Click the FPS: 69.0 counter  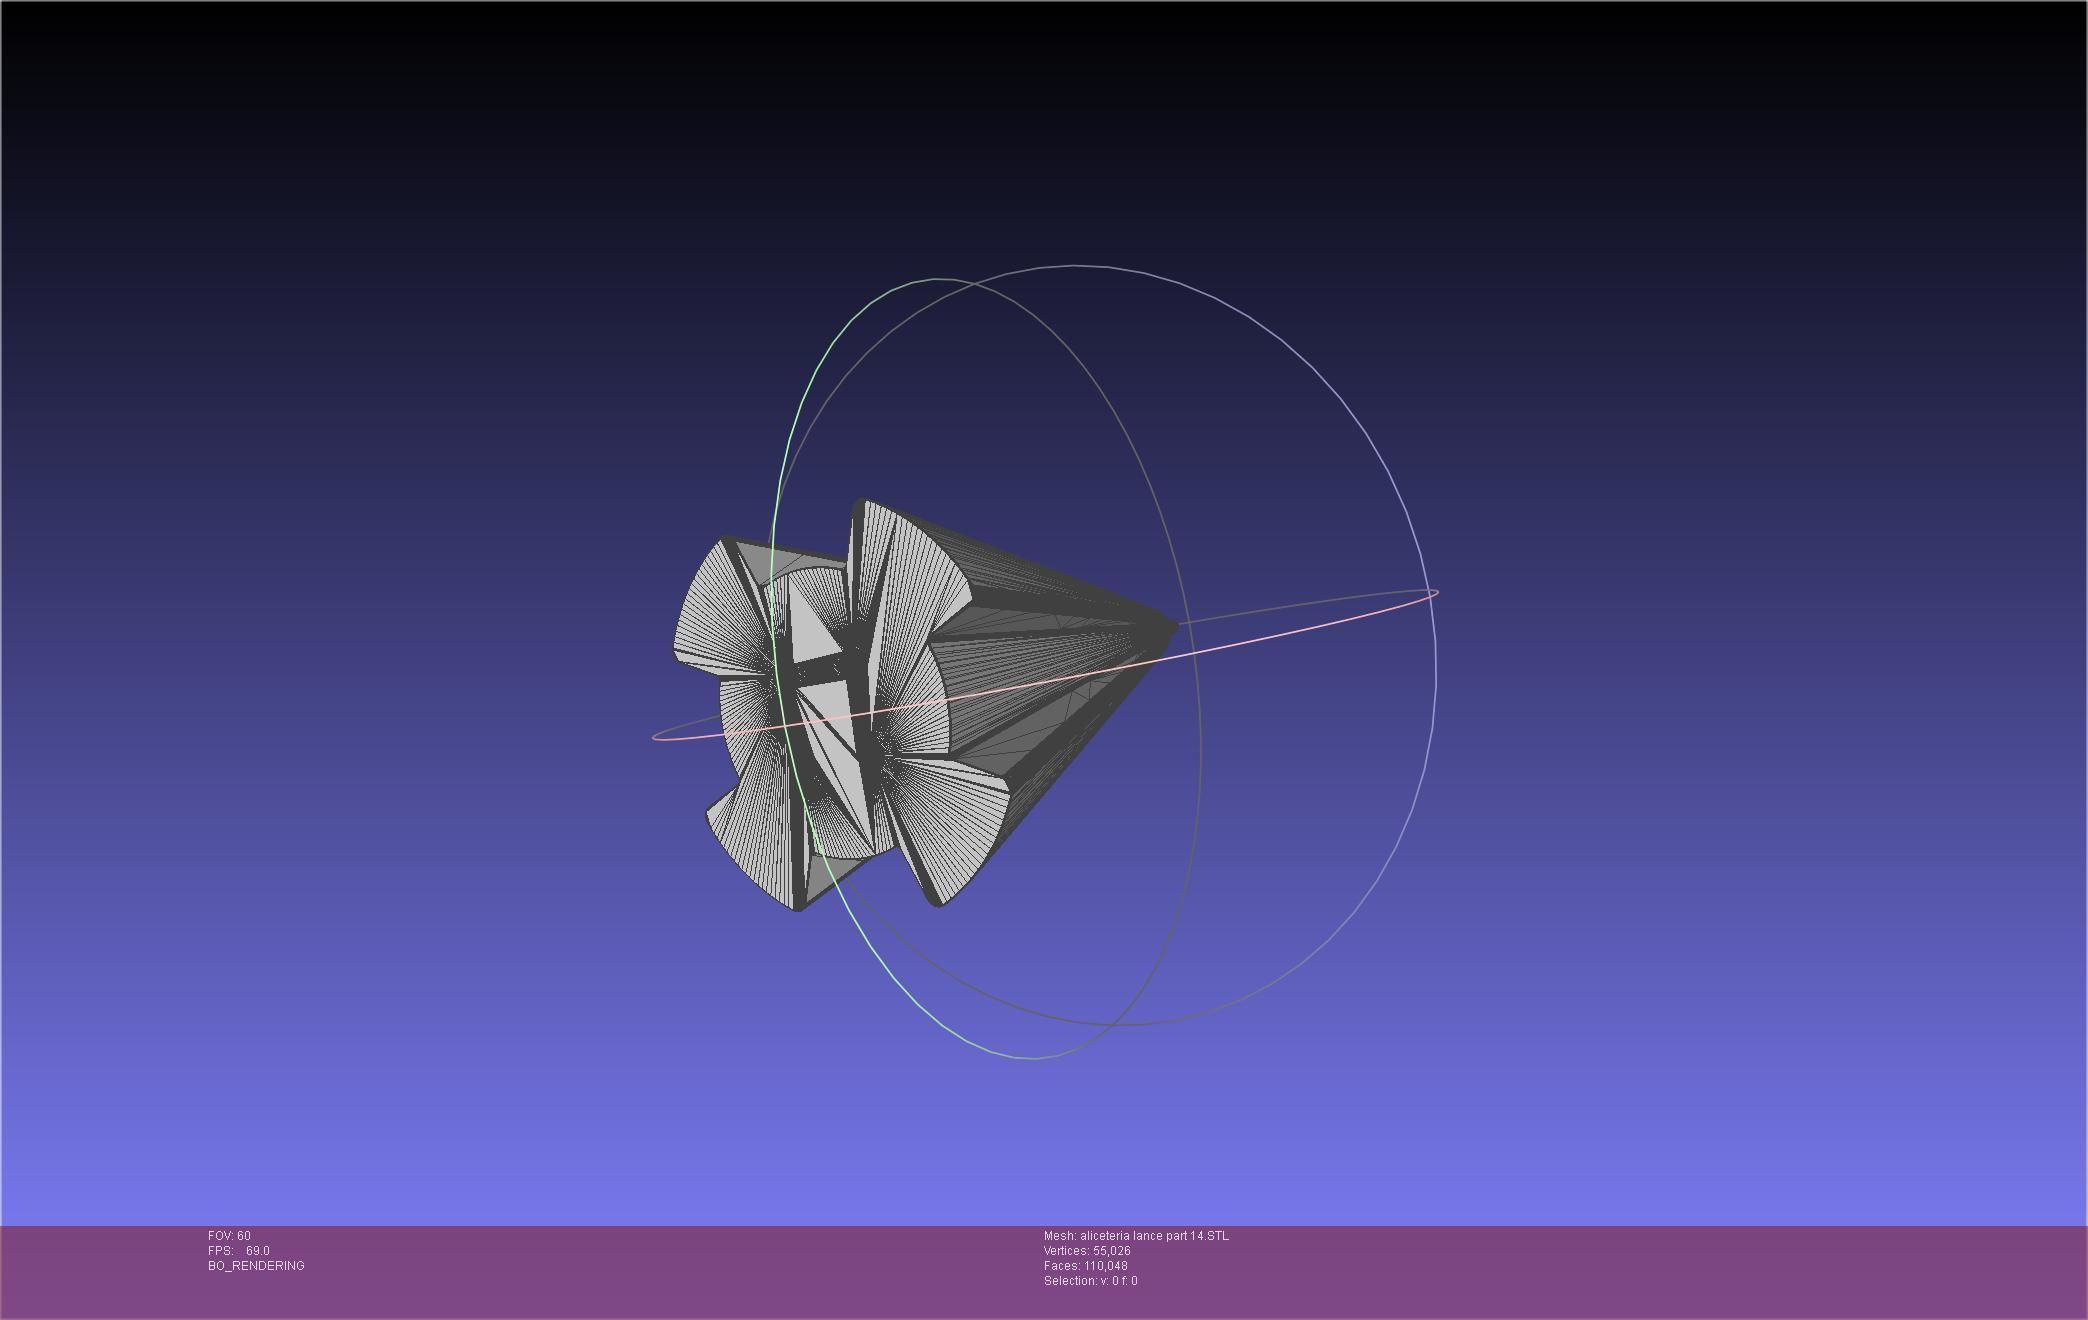coord(238,1251)
